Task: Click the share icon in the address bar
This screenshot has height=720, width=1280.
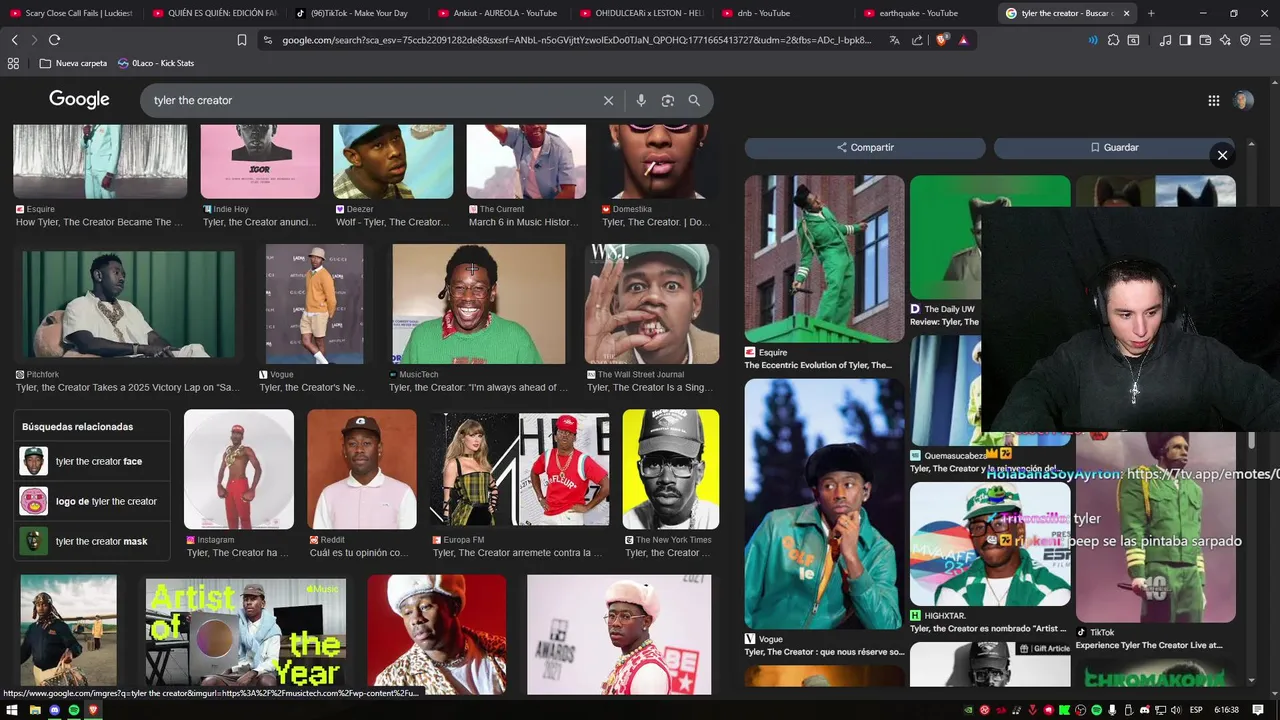Action: point(917,40)
